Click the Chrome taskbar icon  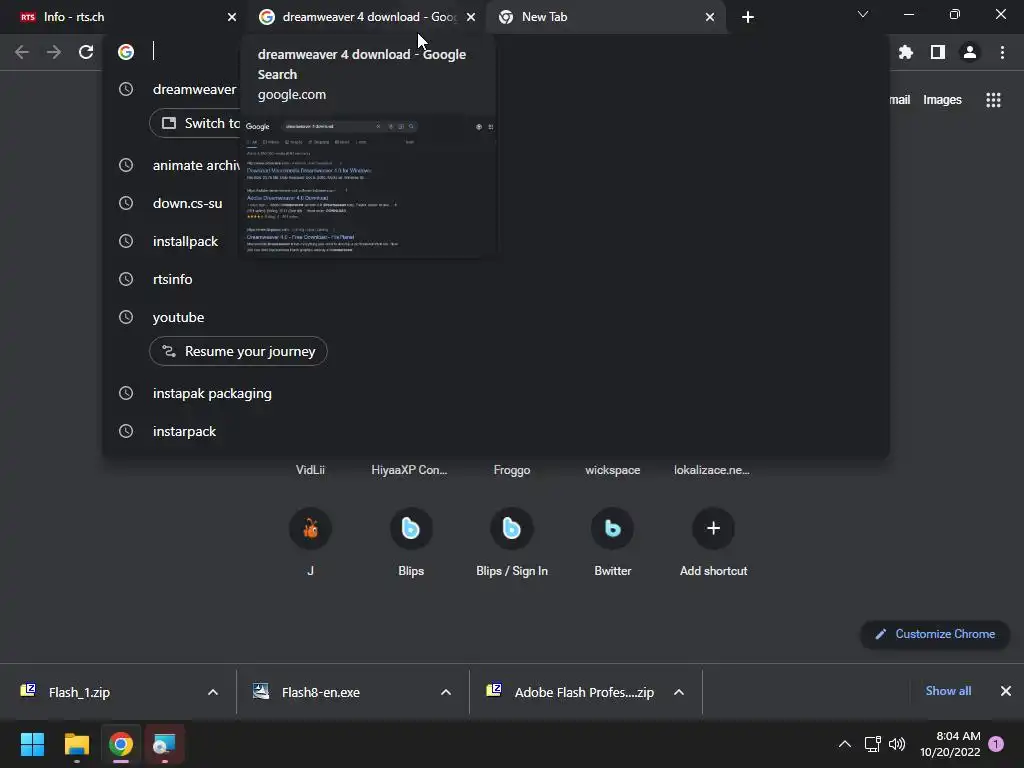(x=121, y=744)
